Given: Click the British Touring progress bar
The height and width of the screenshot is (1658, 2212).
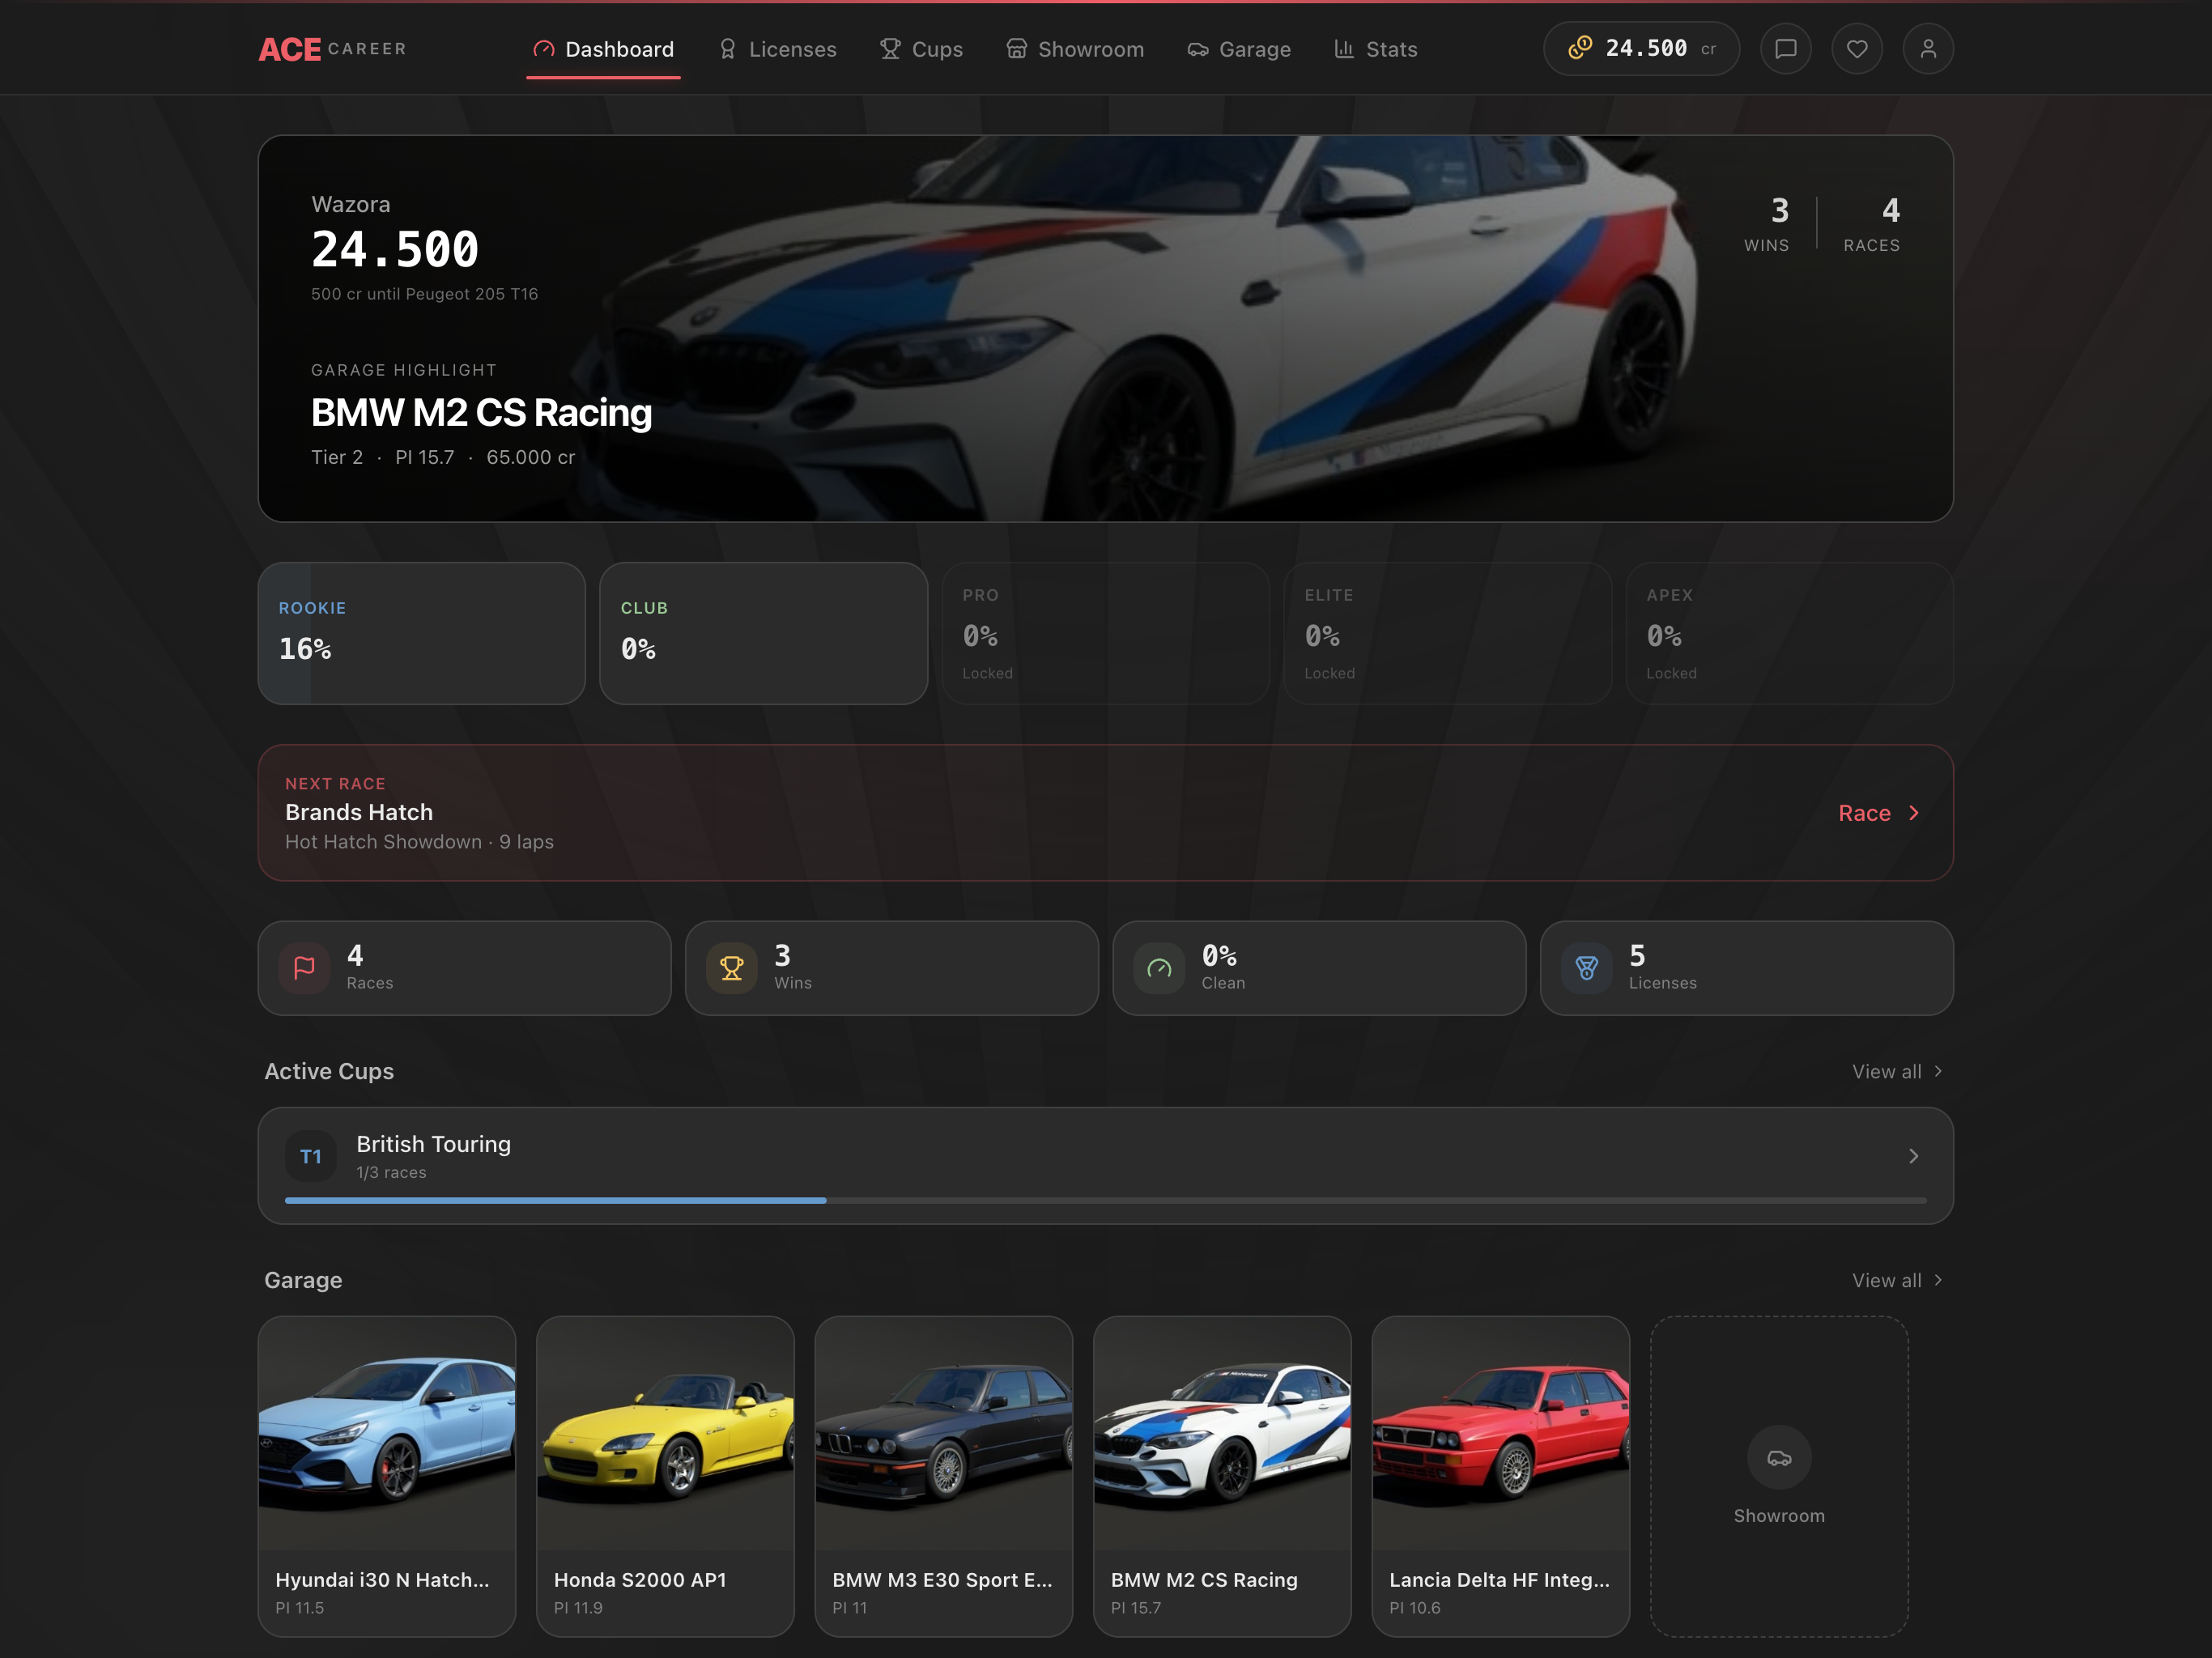Looking at the screenshot, I should coord(1104,1201).
